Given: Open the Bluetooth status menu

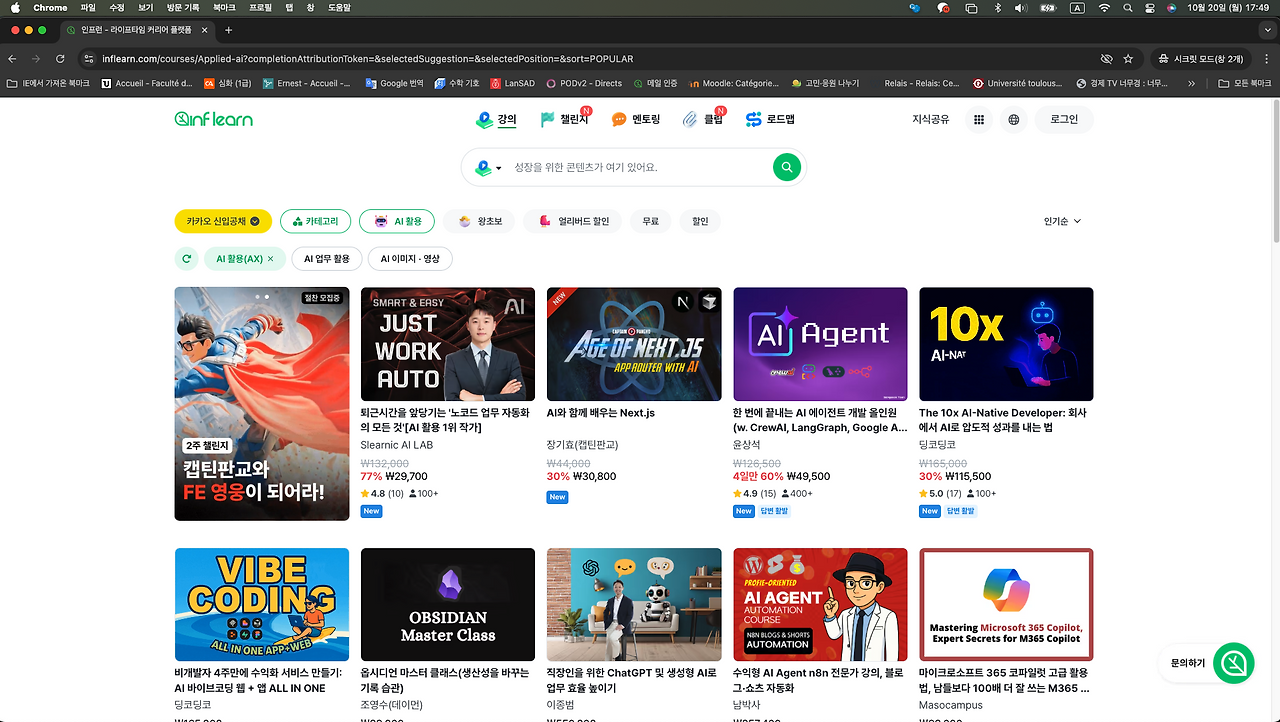Looking at the screenshot, I should tap(997, 8).
